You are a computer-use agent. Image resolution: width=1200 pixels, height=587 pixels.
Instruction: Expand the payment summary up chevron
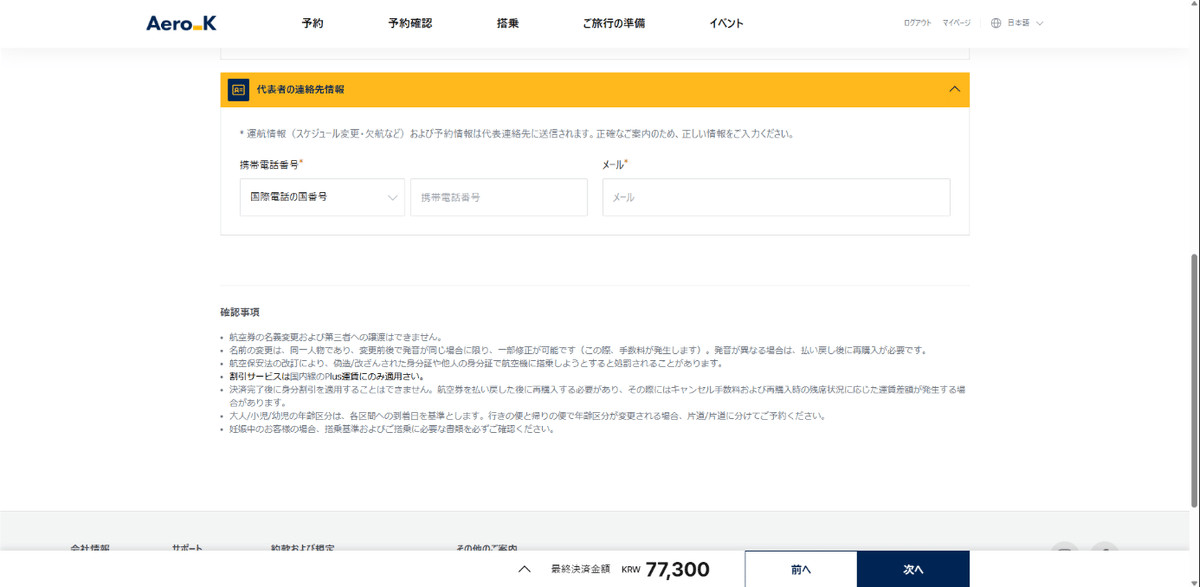point(524,570)
